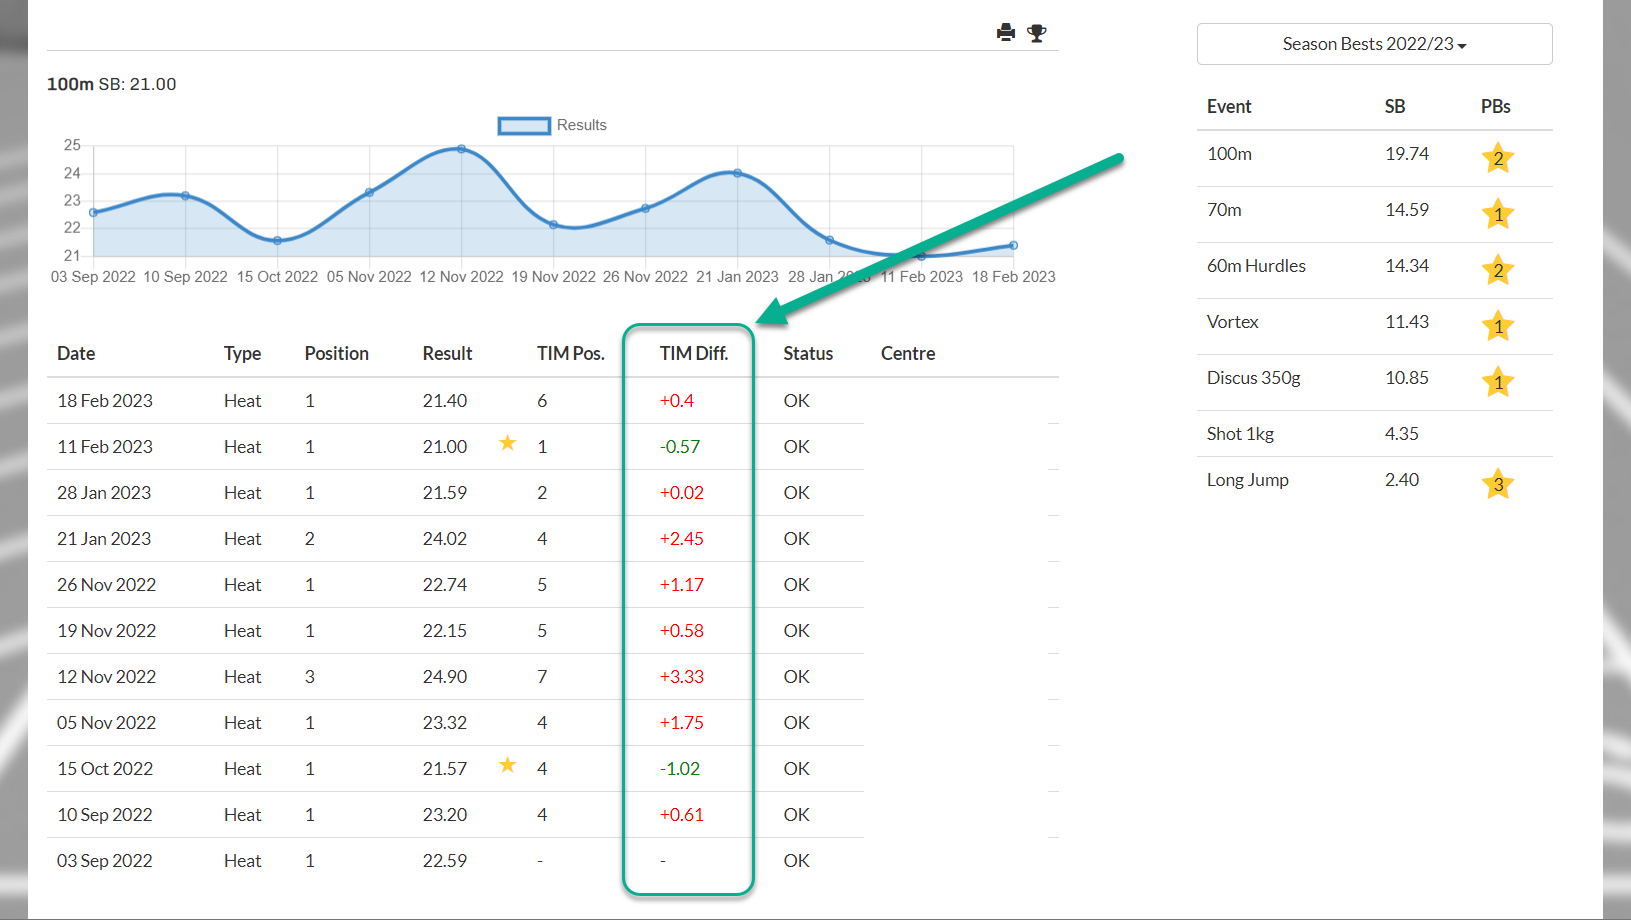Click the trophy icon above the chart
This screenshot has height=920, width=1631.
[x=1037, y=33]
